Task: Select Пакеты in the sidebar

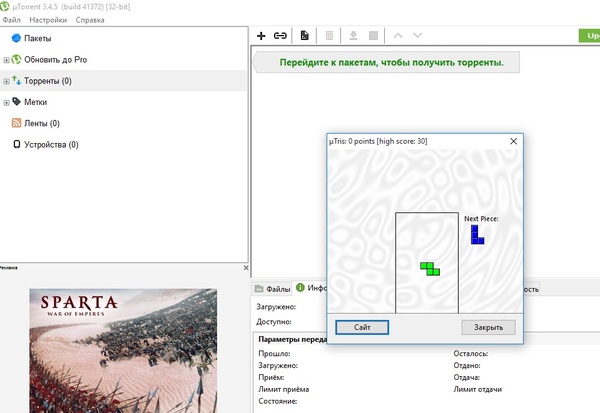Action: (x=38, y=38)
